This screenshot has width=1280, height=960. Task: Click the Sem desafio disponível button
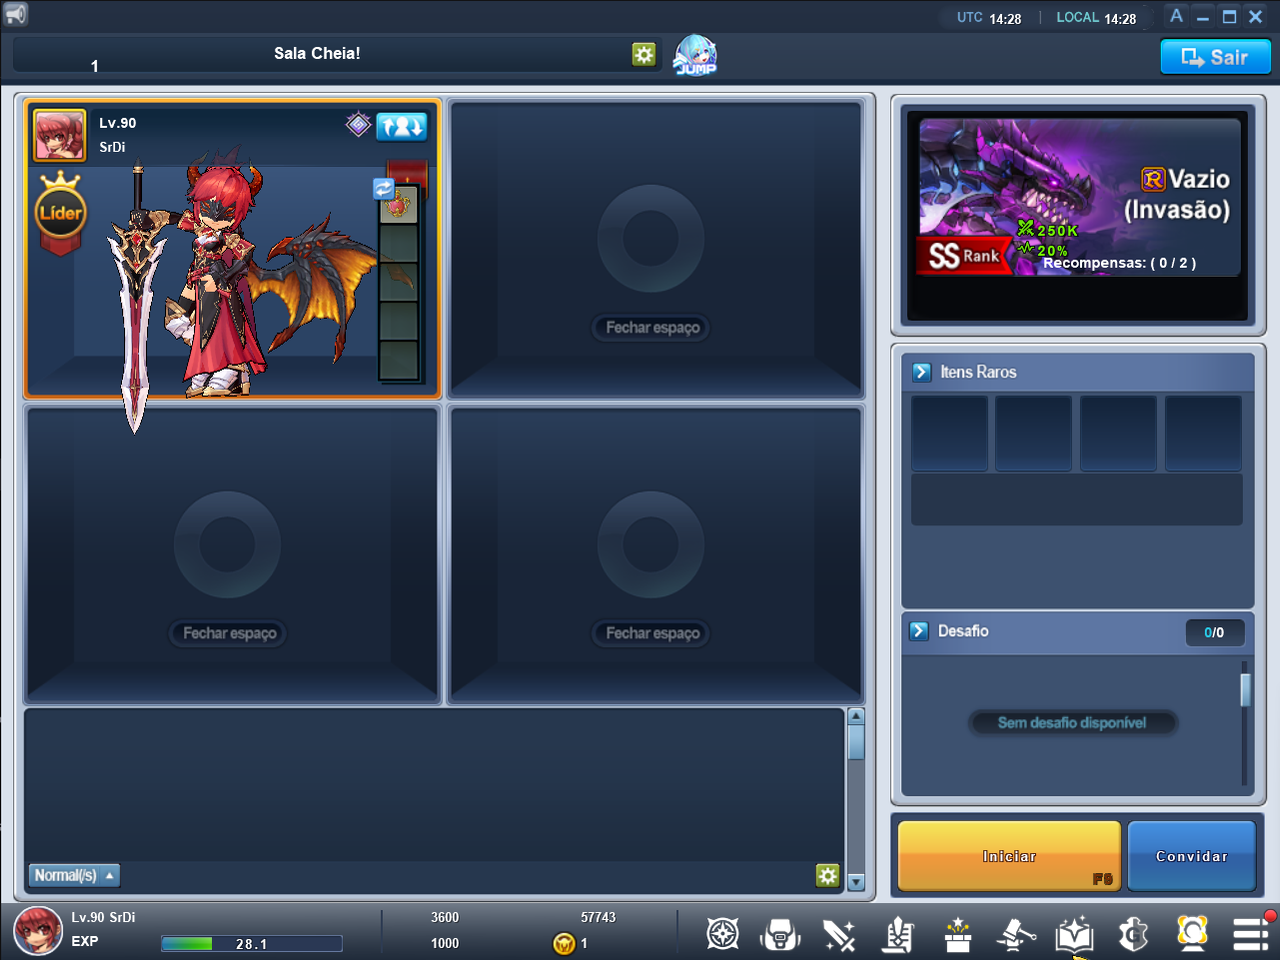click(1072, 723)
